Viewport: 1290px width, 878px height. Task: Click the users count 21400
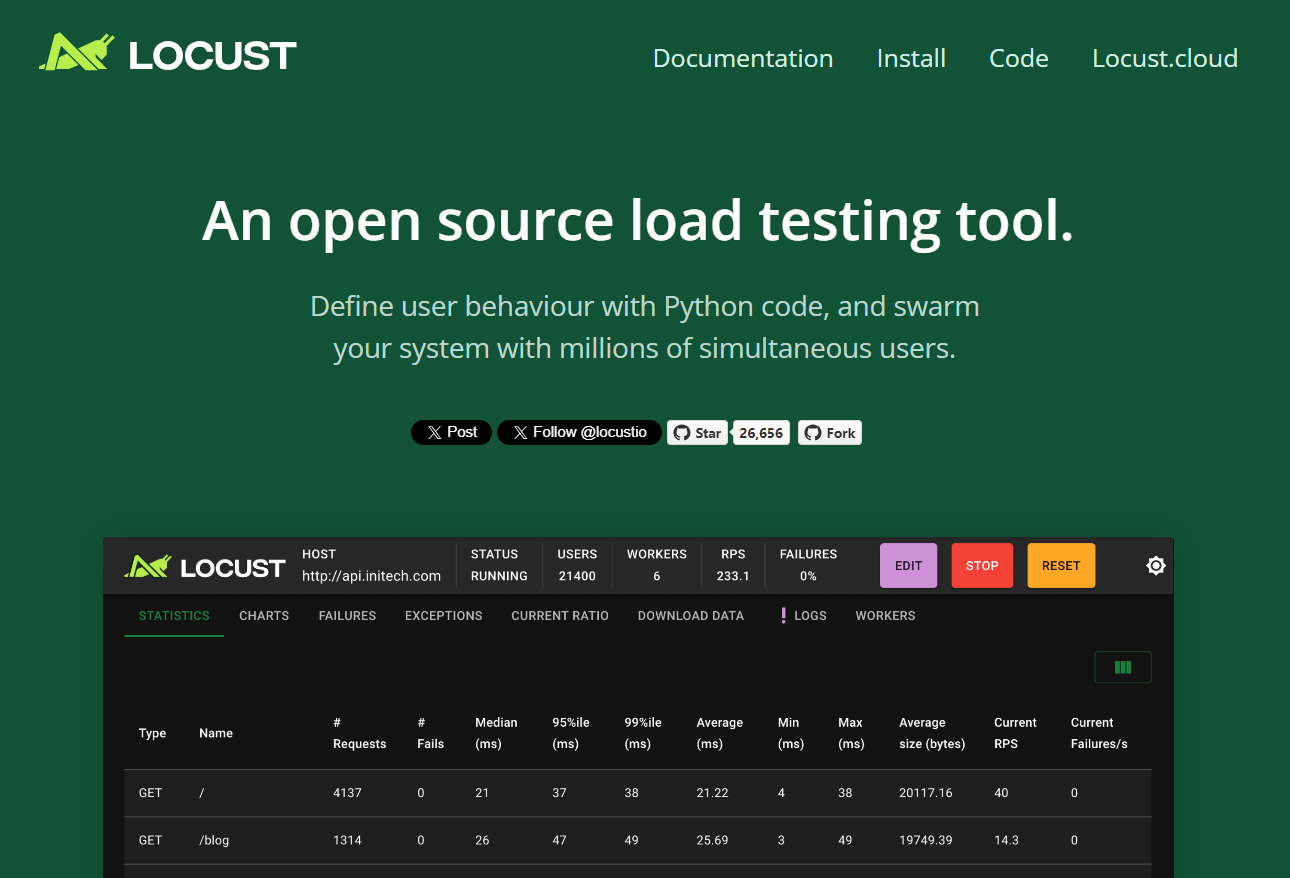(577, 576)
